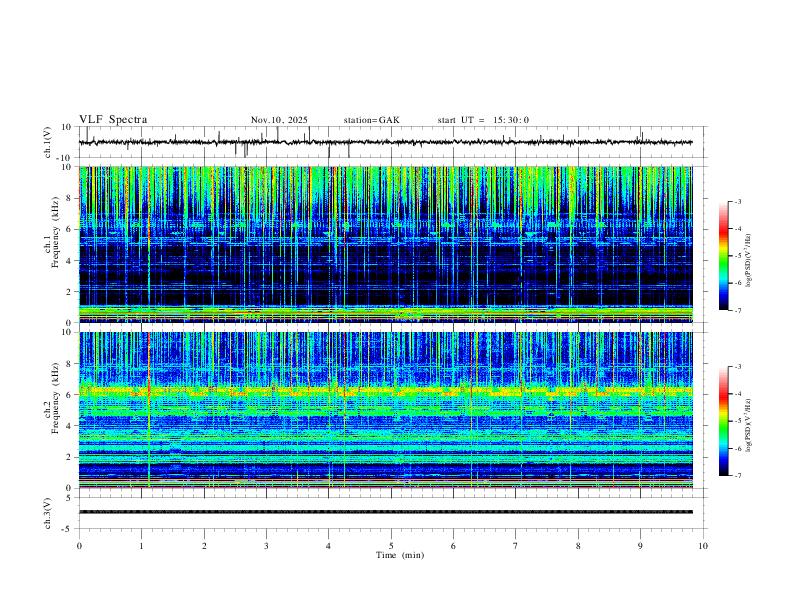Click the ch.3 black signal band

click(386, 512)
